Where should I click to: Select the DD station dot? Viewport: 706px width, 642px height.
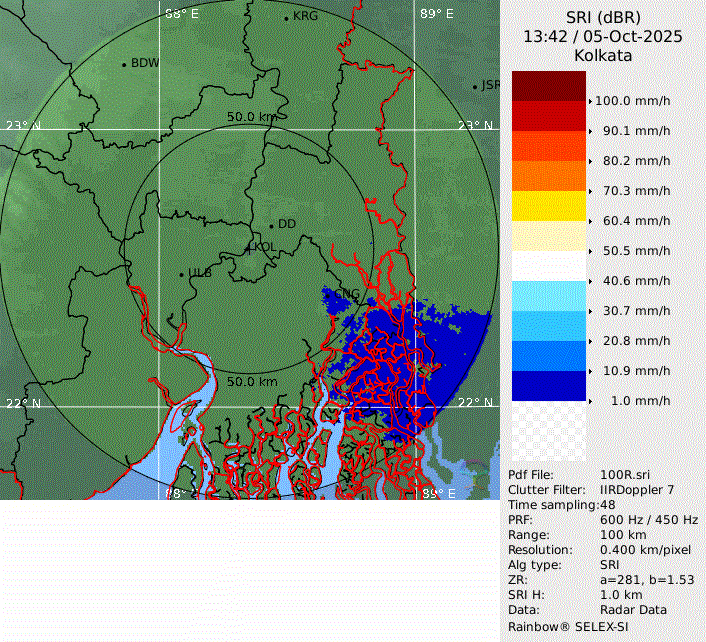pos(271,225)
